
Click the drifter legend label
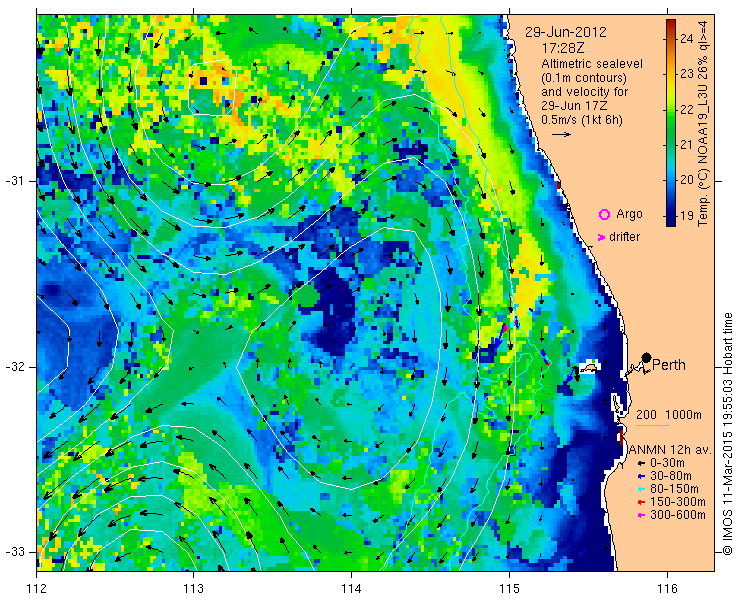(624, 237)
